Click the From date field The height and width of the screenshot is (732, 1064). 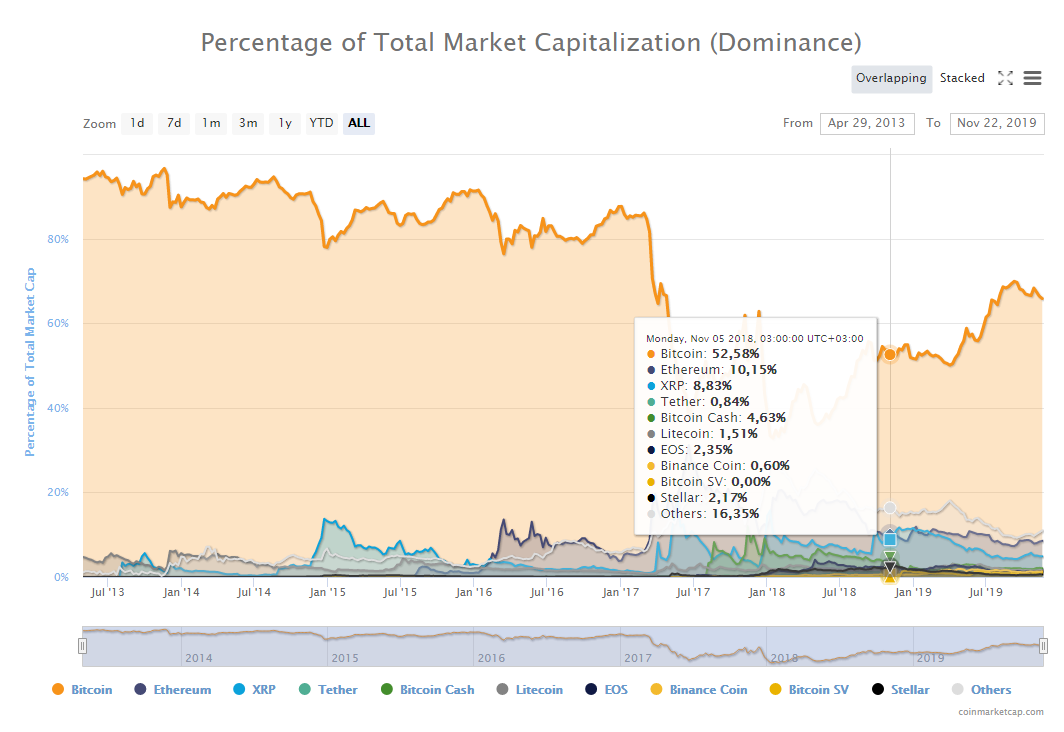(867, 123)
